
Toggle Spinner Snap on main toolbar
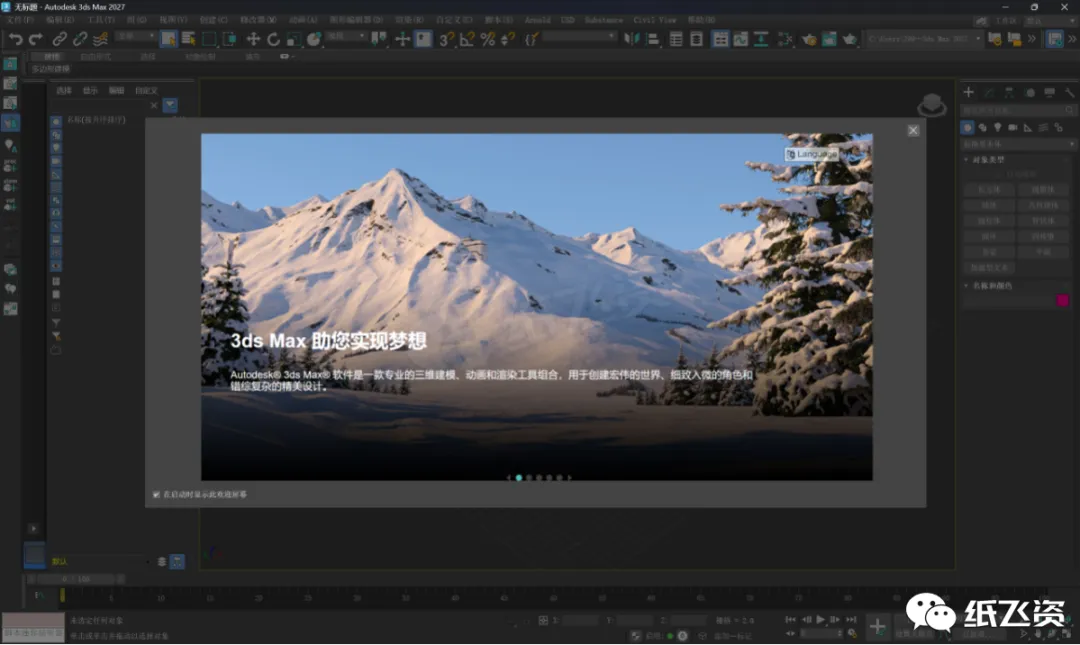[x=508, y=39]
